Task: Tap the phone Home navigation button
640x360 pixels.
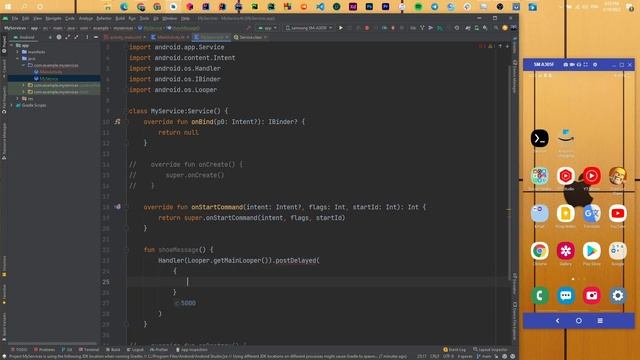Action: coord(578,321)
